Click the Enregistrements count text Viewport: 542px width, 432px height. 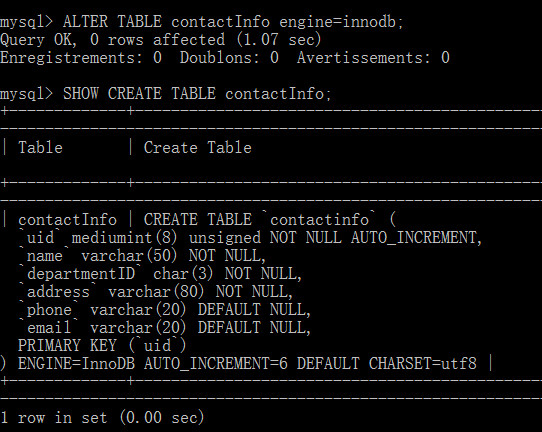coord(81,58)
